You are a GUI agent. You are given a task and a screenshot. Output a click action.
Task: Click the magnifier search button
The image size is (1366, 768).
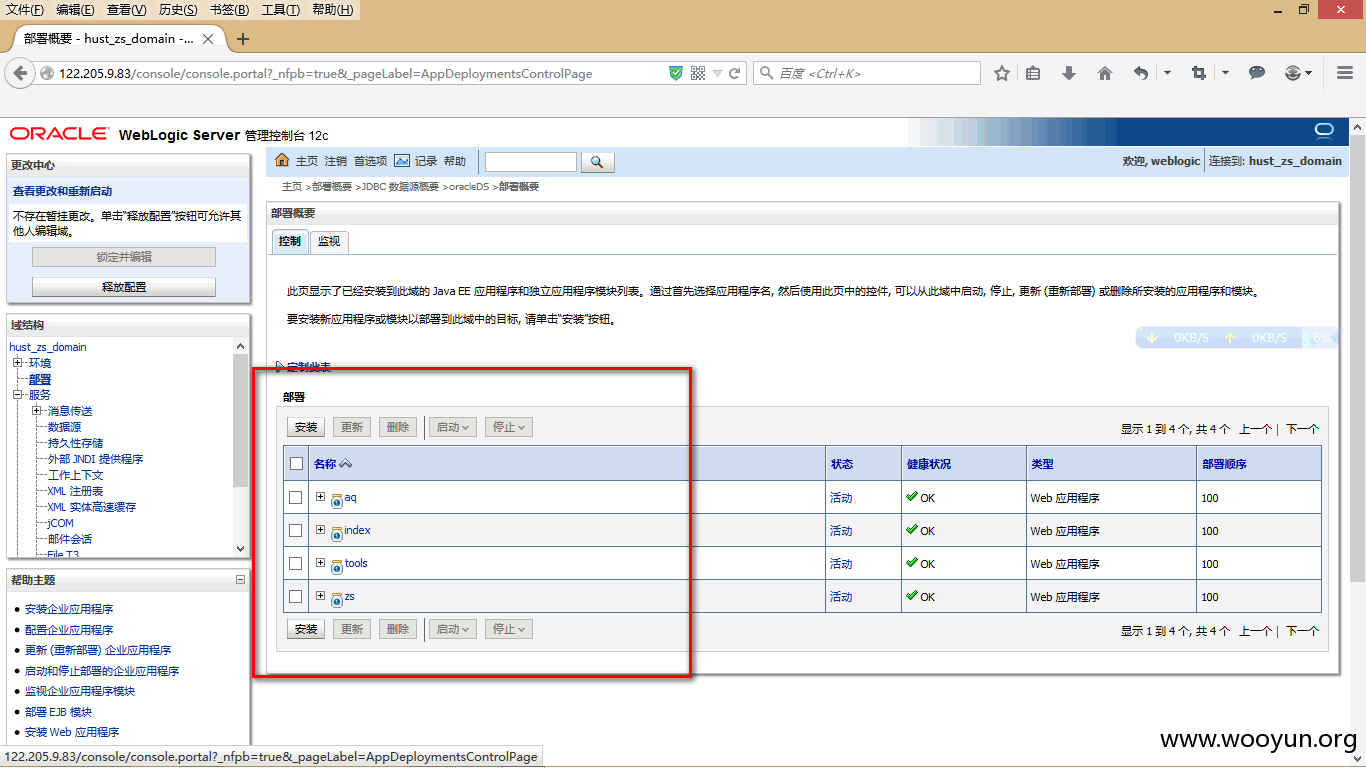click(x=597, y=162)
